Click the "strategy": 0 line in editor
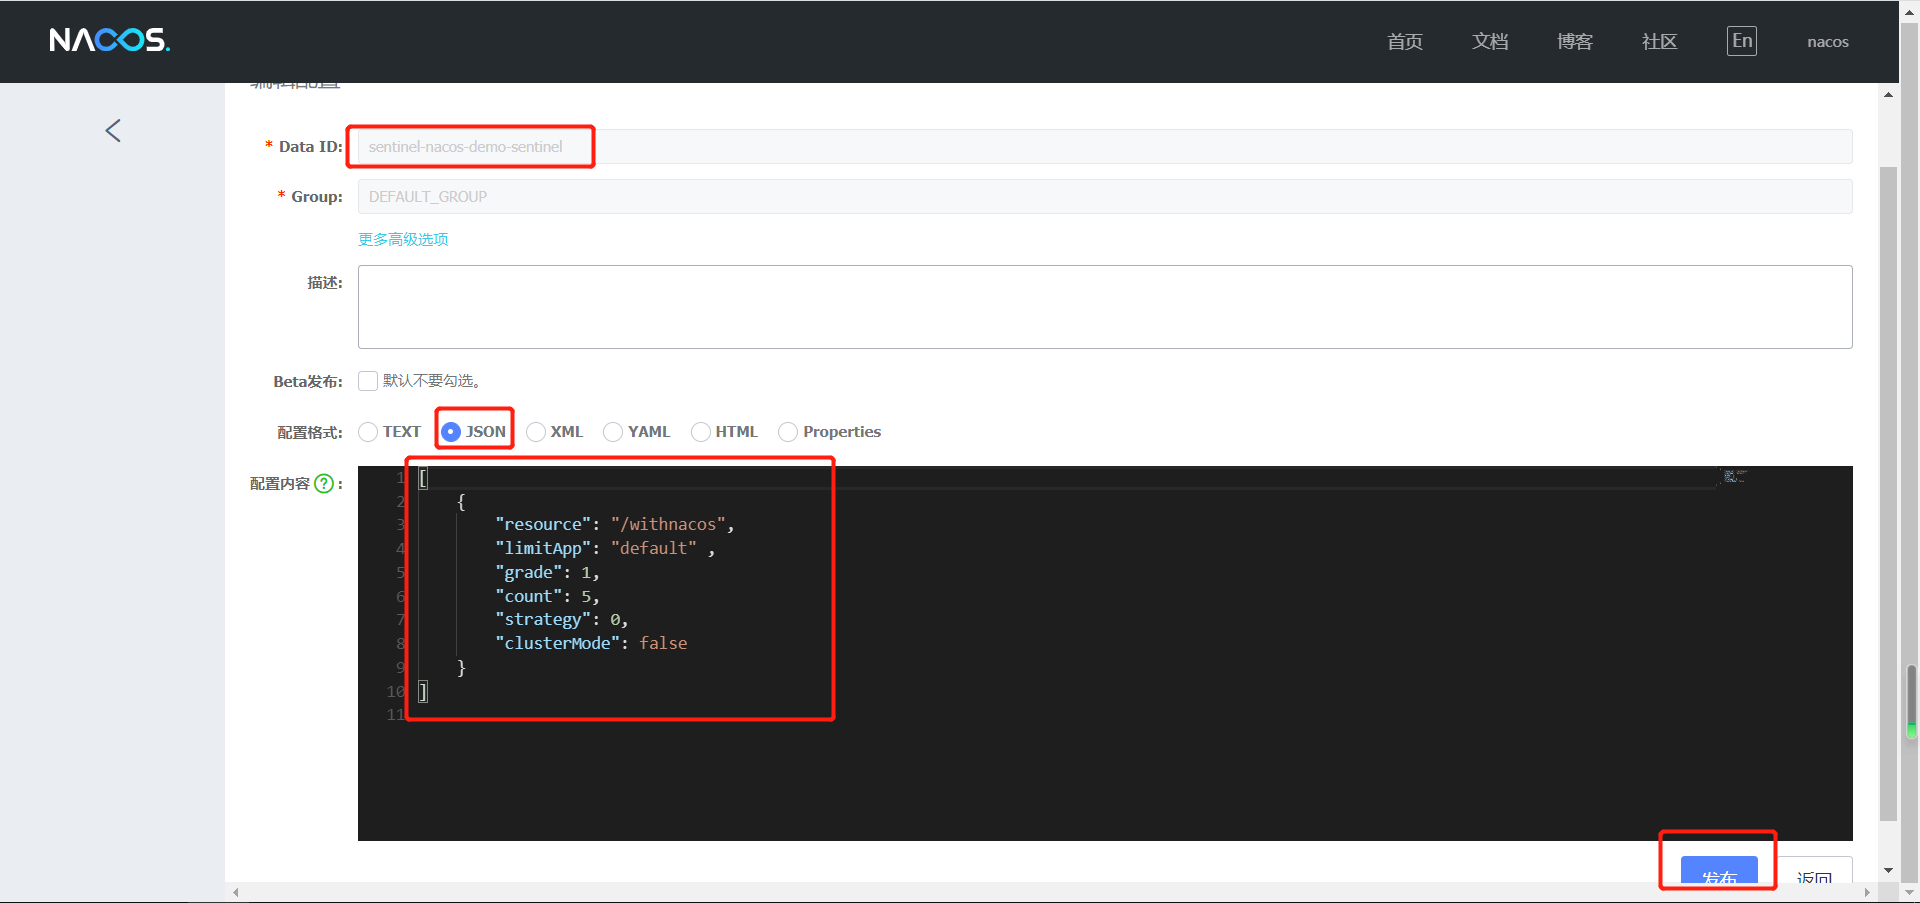The image size is (1920, 903). point(561,619)
